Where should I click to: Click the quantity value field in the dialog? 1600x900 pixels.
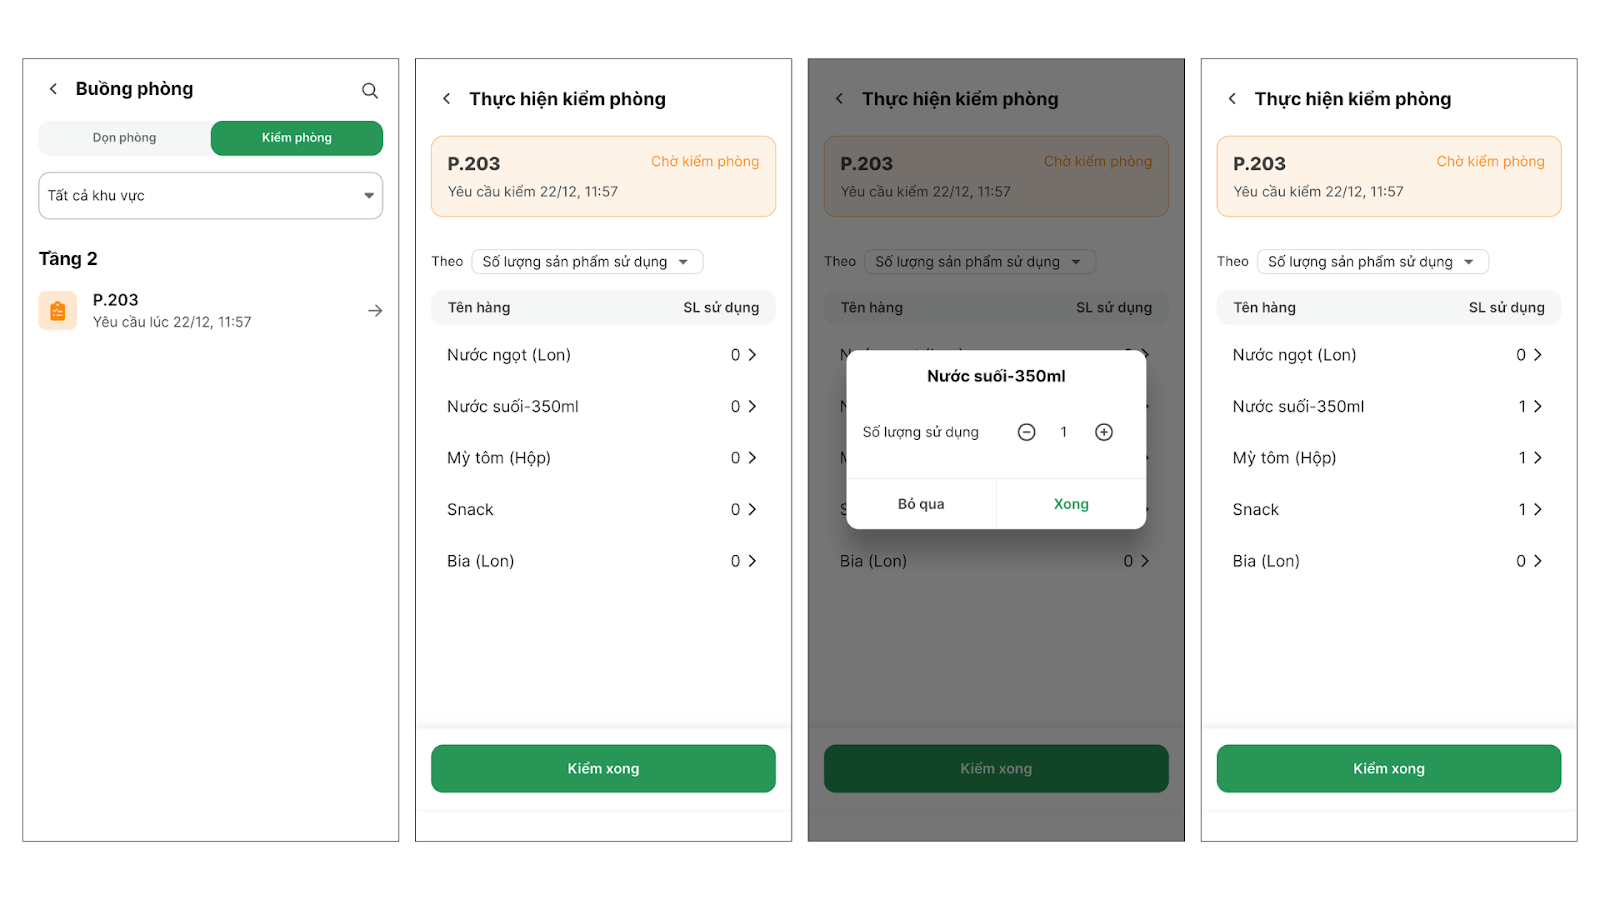coord(1064,432)
